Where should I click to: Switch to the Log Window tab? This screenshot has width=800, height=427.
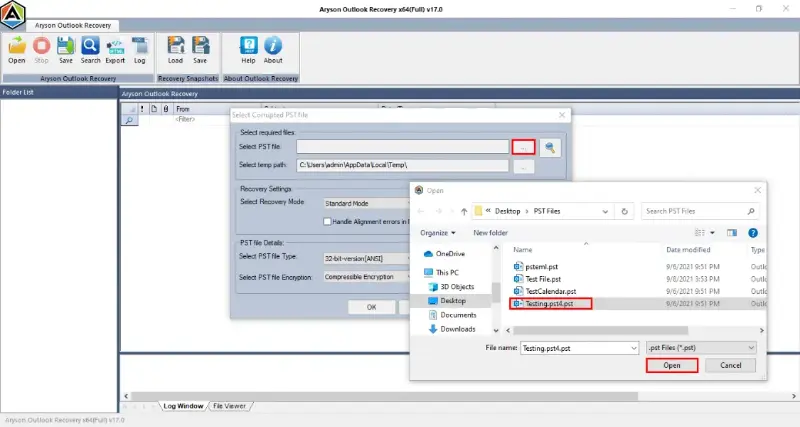click(x=183, y=406)
